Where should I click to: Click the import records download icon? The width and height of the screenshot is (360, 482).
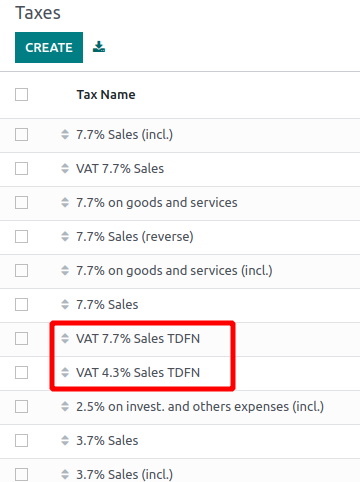click(99, 47)
